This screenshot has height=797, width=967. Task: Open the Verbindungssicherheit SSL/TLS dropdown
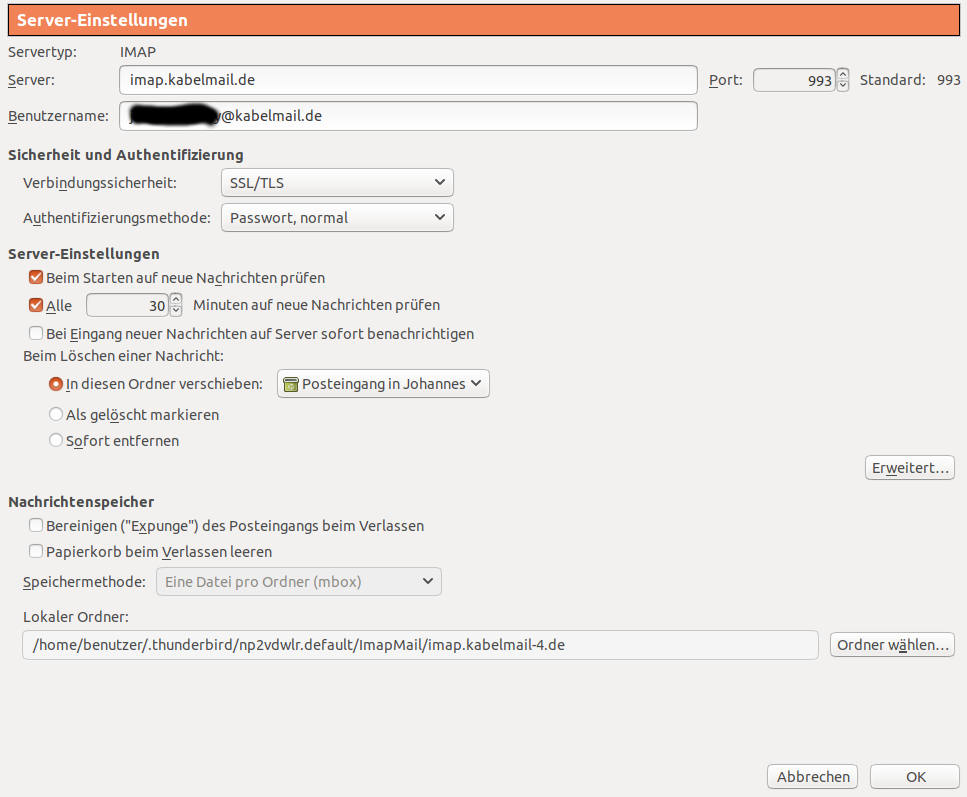point(337,183)
